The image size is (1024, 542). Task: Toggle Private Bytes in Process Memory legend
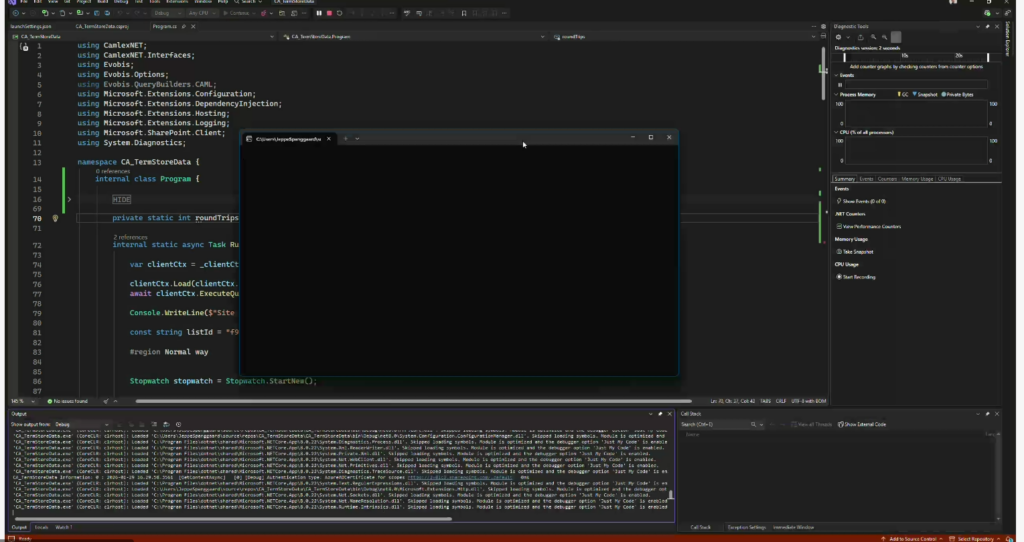click(957, 94)
